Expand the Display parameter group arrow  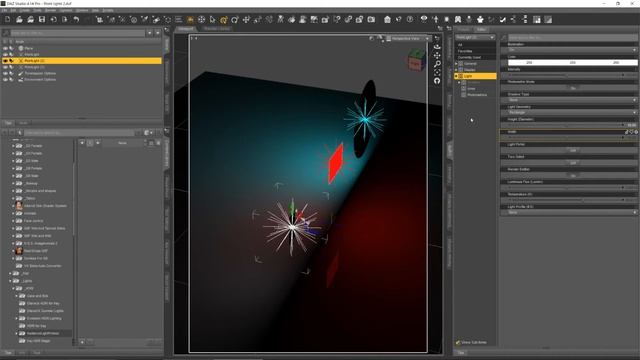coord(457,70)
